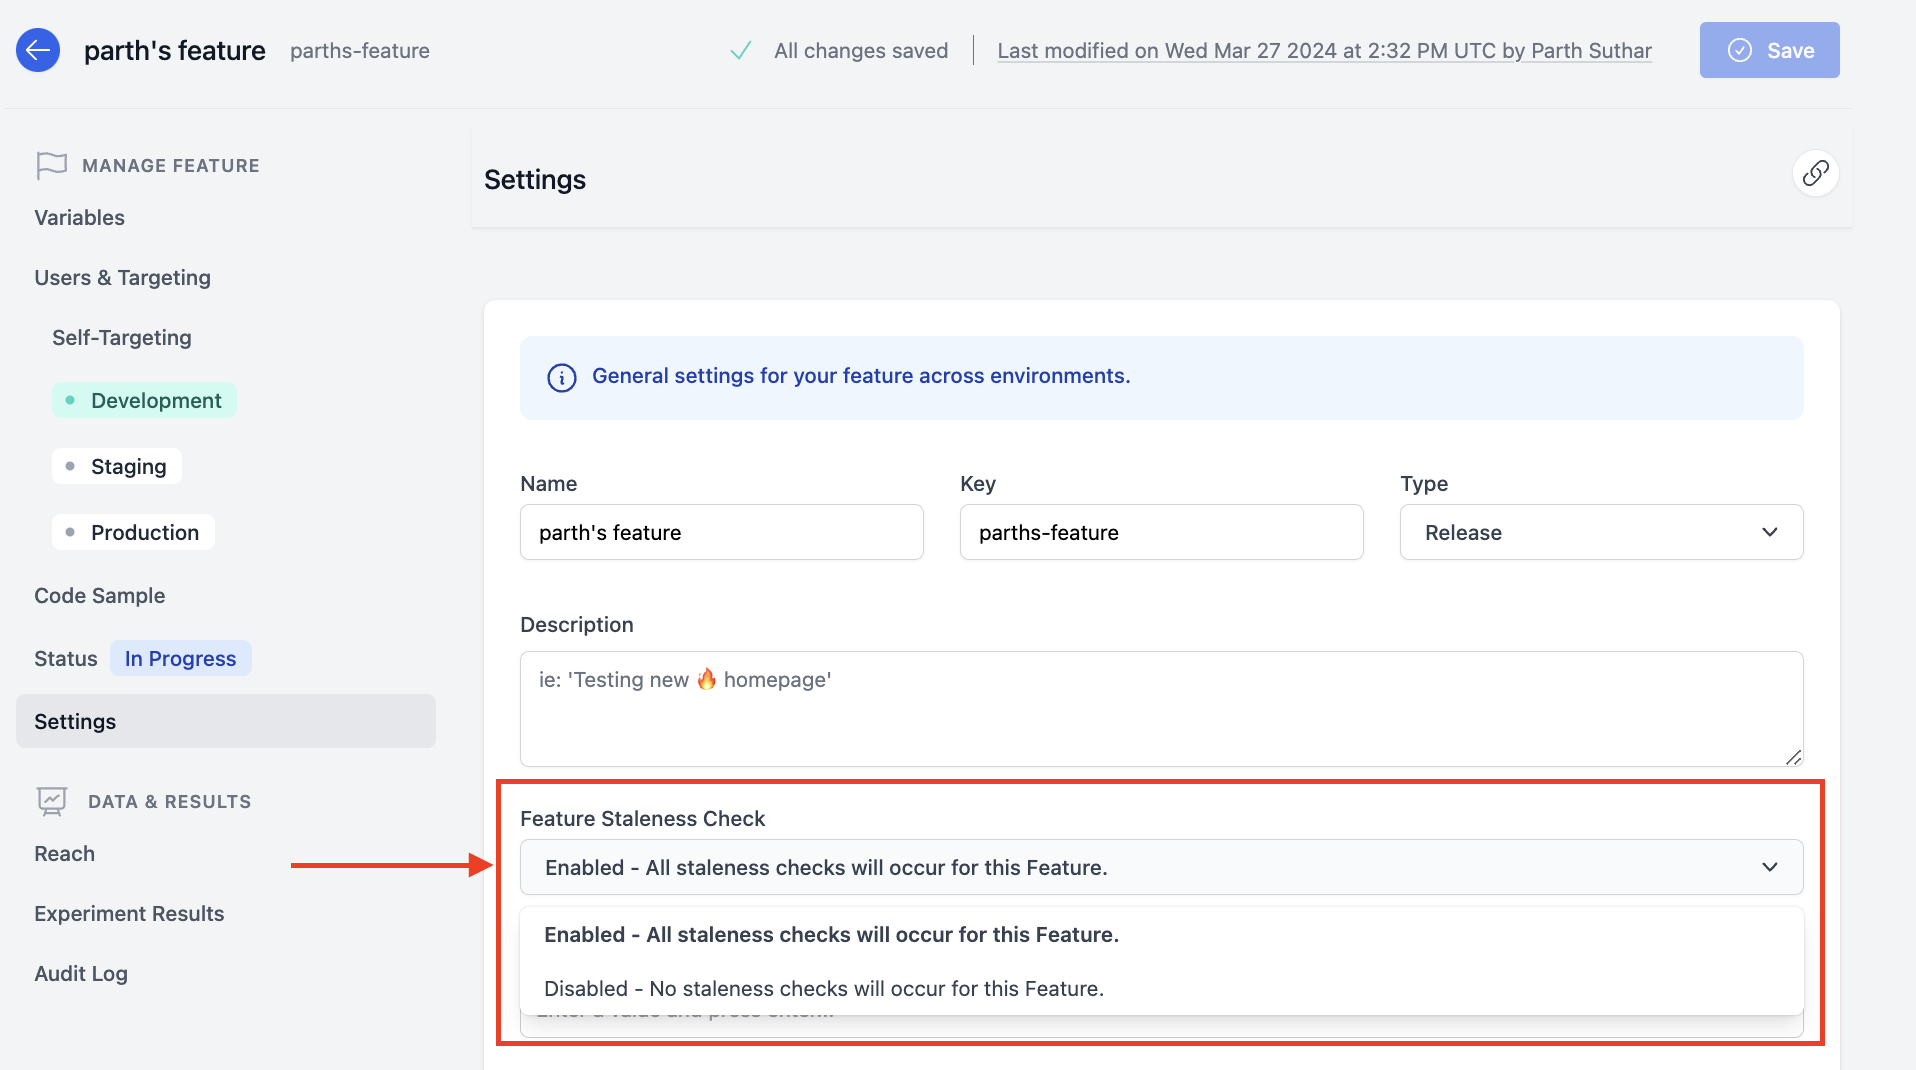Copy the Settings page link via the link icon
Viewport: 1916px width, 1070px height.
pos(1816,173)
